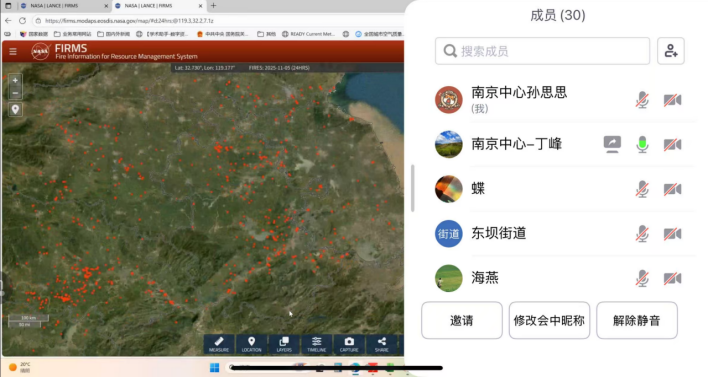Toggle microphone for 南京中心孙思思
The image size is (708, 377).
tap(642, 100)
